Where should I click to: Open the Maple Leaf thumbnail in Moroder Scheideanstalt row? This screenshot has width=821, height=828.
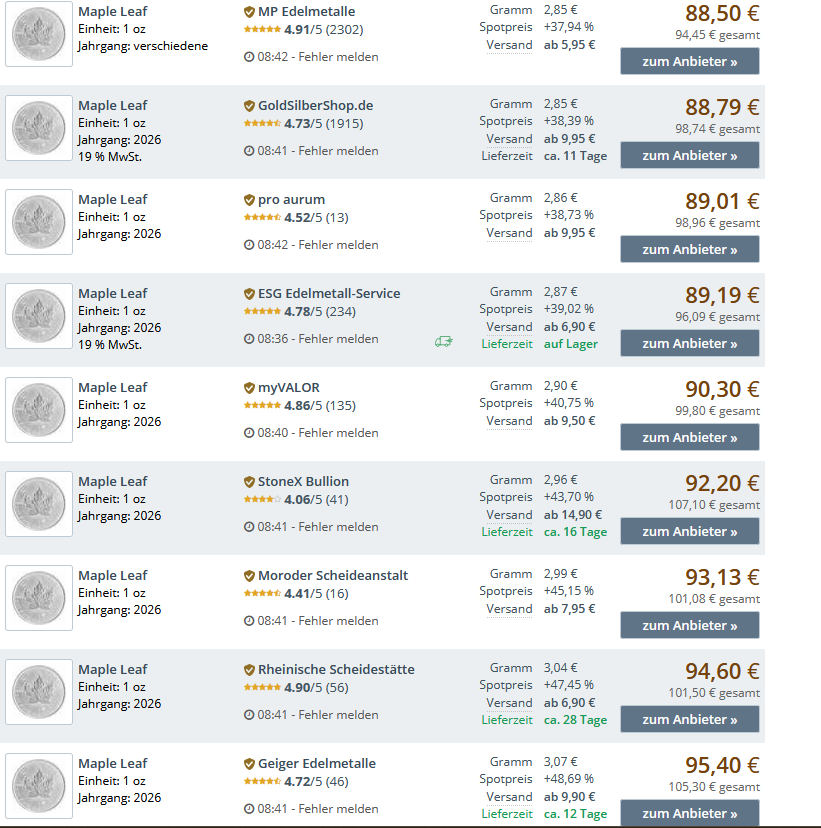pos(39,598)
